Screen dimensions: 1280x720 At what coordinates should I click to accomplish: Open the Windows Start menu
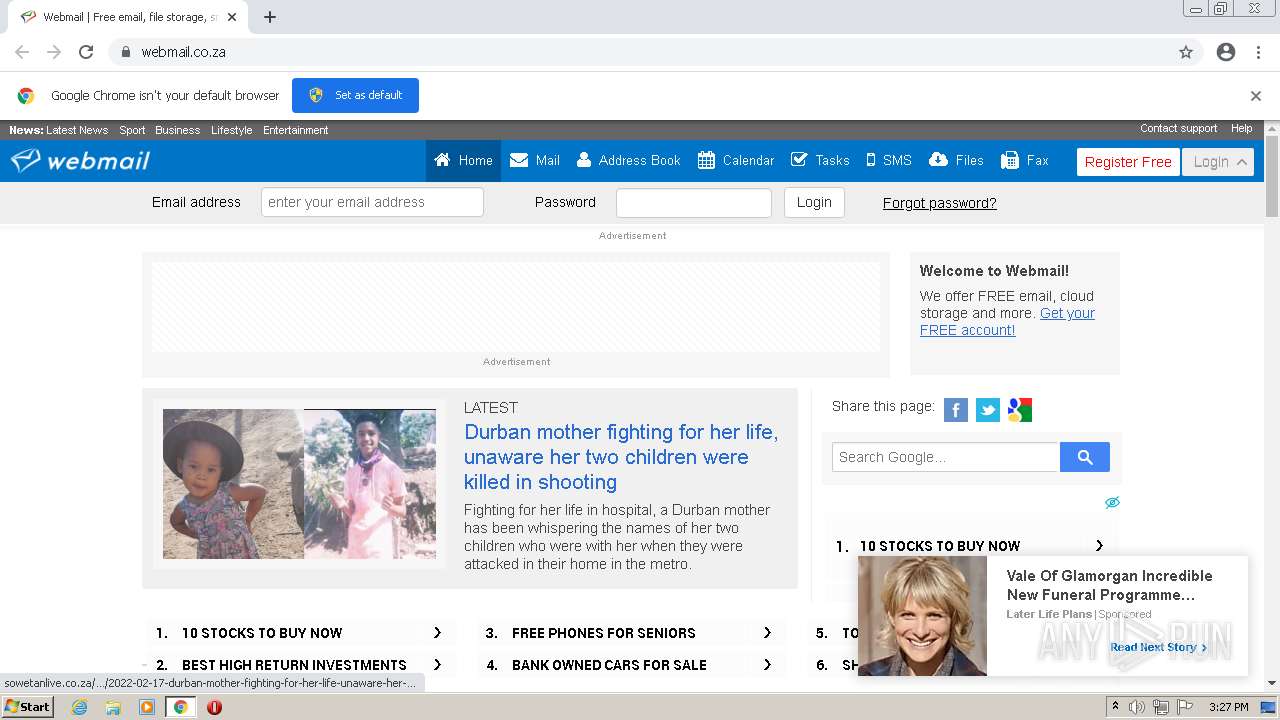(x=28, y=706)
